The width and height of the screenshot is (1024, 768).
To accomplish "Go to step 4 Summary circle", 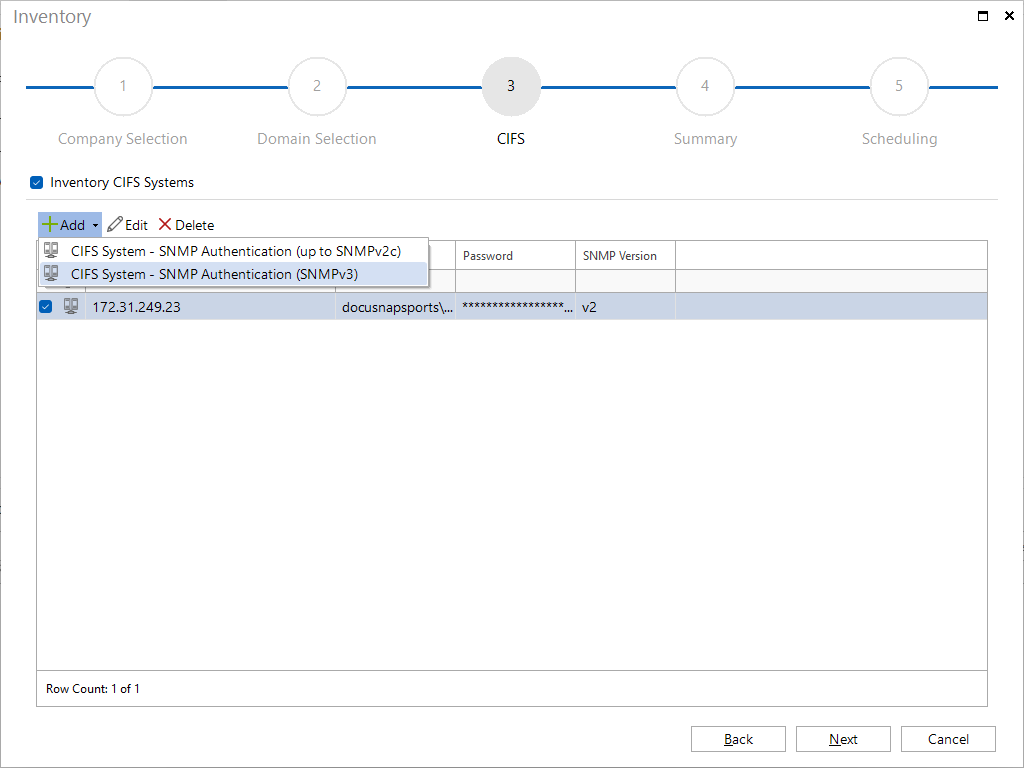I will click(705, 86).
